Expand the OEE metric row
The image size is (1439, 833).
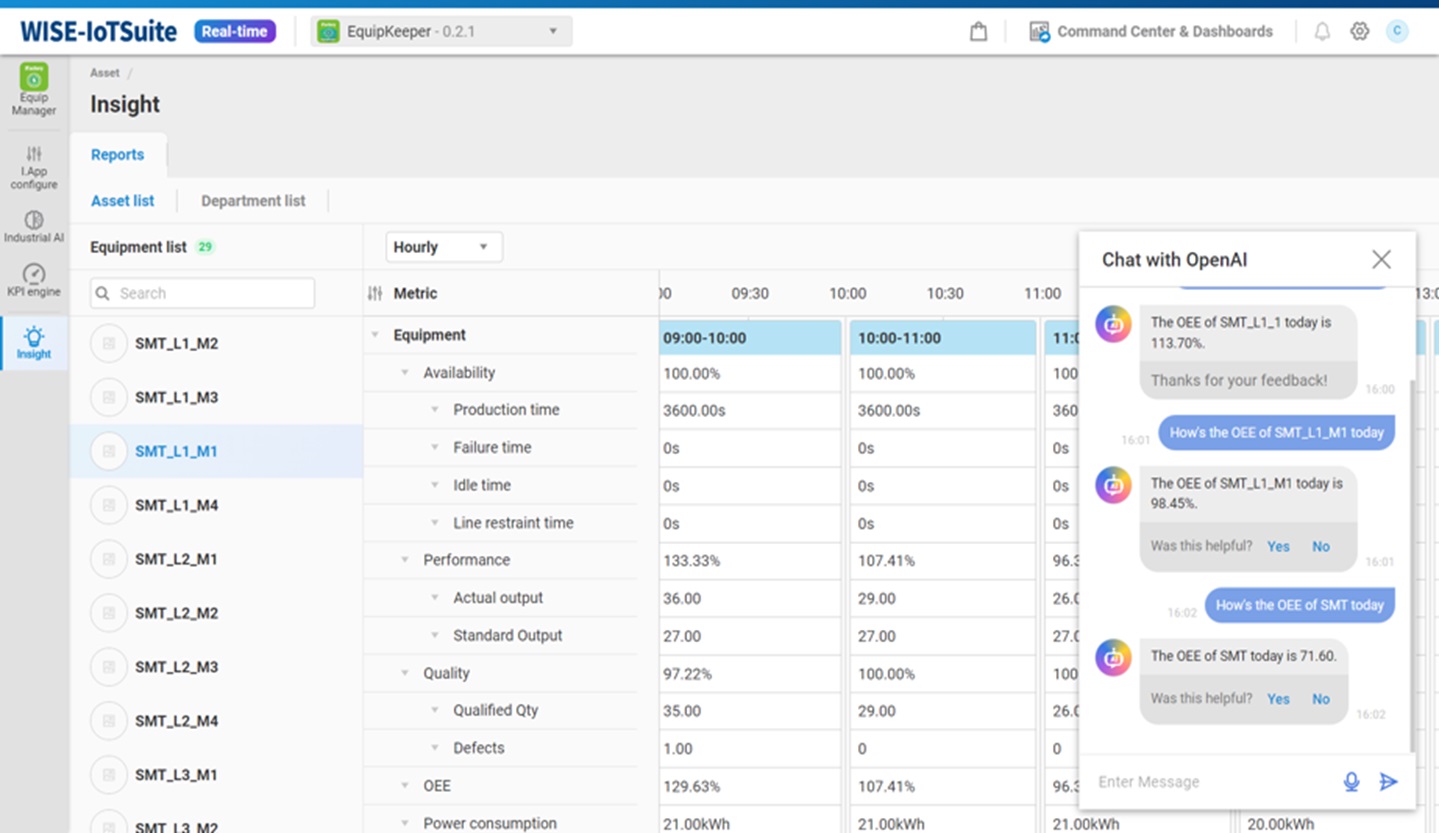point(405,786)
